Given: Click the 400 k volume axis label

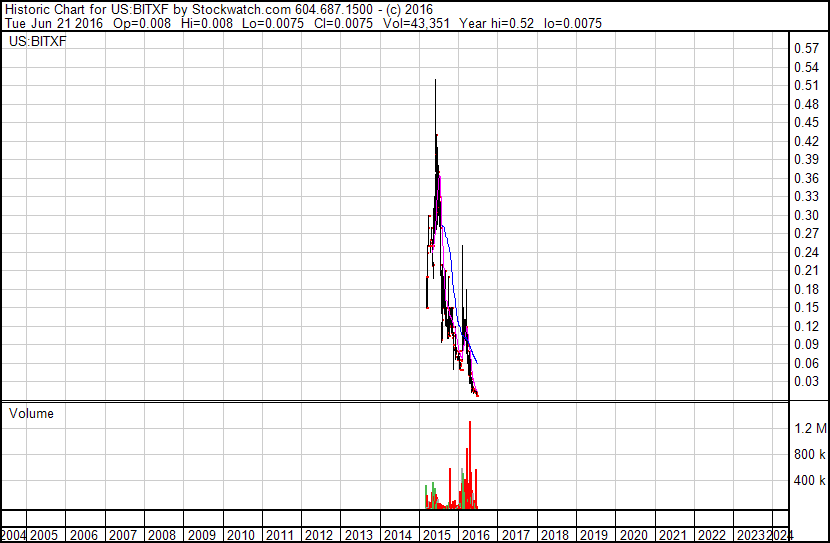Looking at the screenshot, I should click(x=810, y=481).
